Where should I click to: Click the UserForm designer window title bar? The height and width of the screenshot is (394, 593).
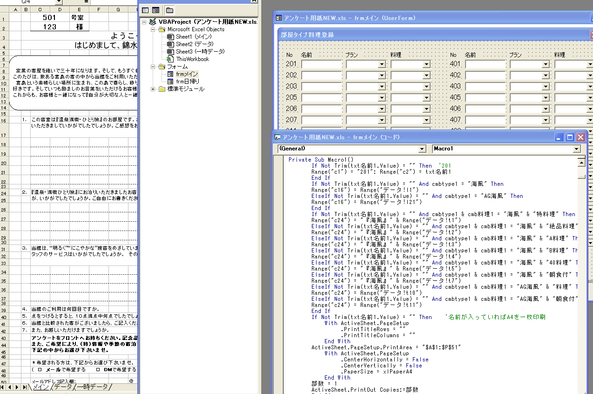tap(433, 18)
